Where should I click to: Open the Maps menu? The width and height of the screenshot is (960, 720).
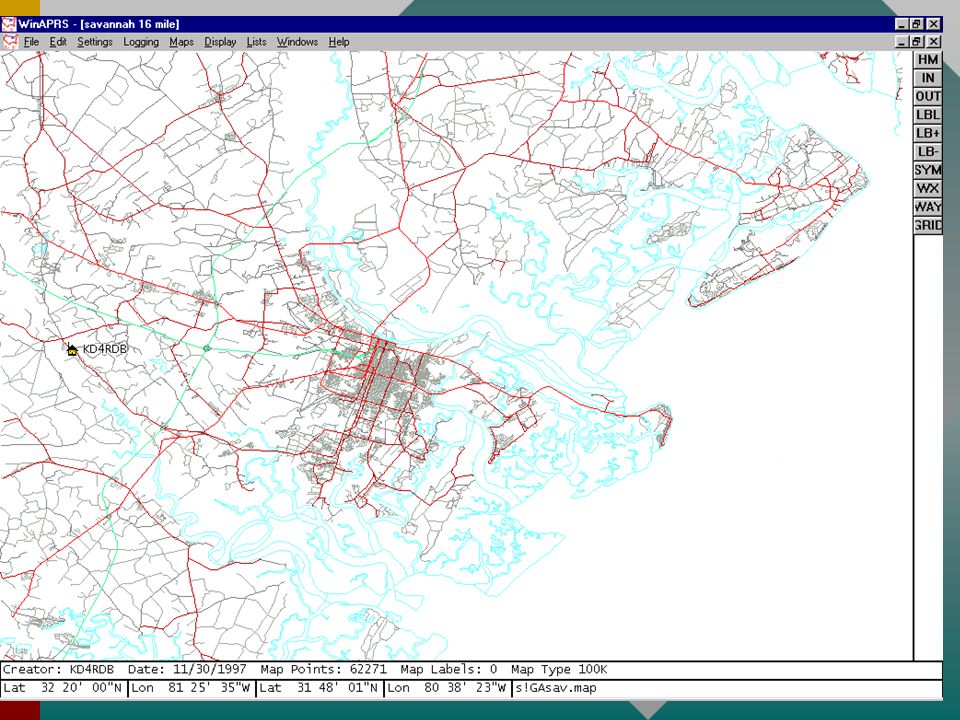point(181,42)
